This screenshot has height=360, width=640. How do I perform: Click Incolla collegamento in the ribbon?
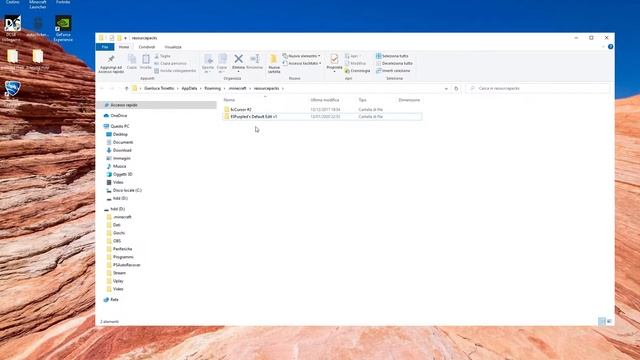(x=175, y=71)
